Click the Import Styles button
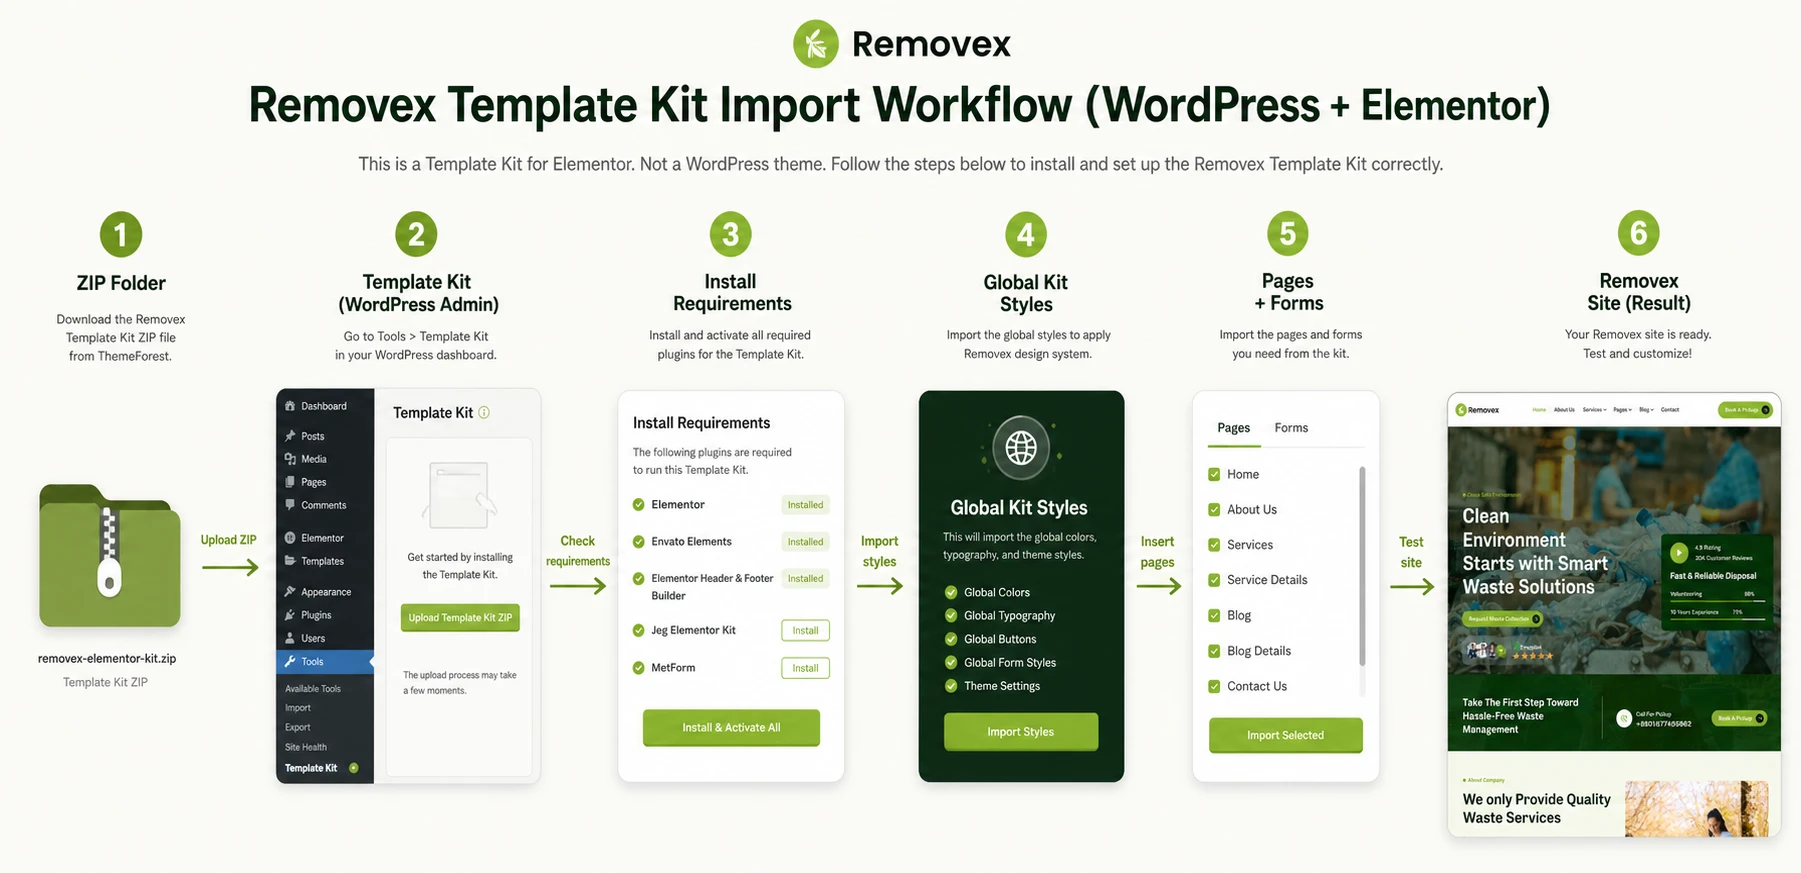 click(x=1021, y=732)
